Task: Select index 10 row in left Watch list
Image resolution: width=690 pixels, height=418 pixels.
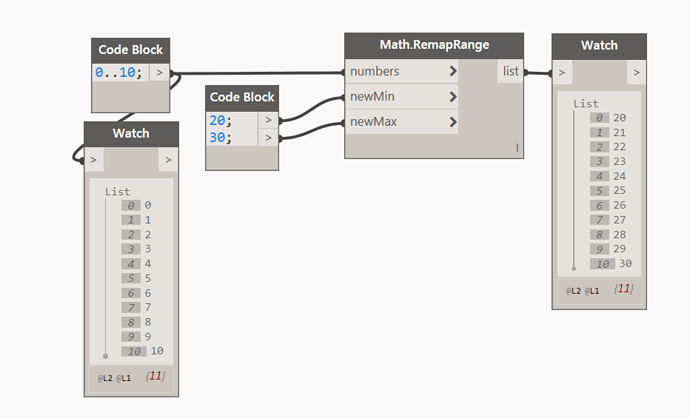Action: tap(143, 351)
